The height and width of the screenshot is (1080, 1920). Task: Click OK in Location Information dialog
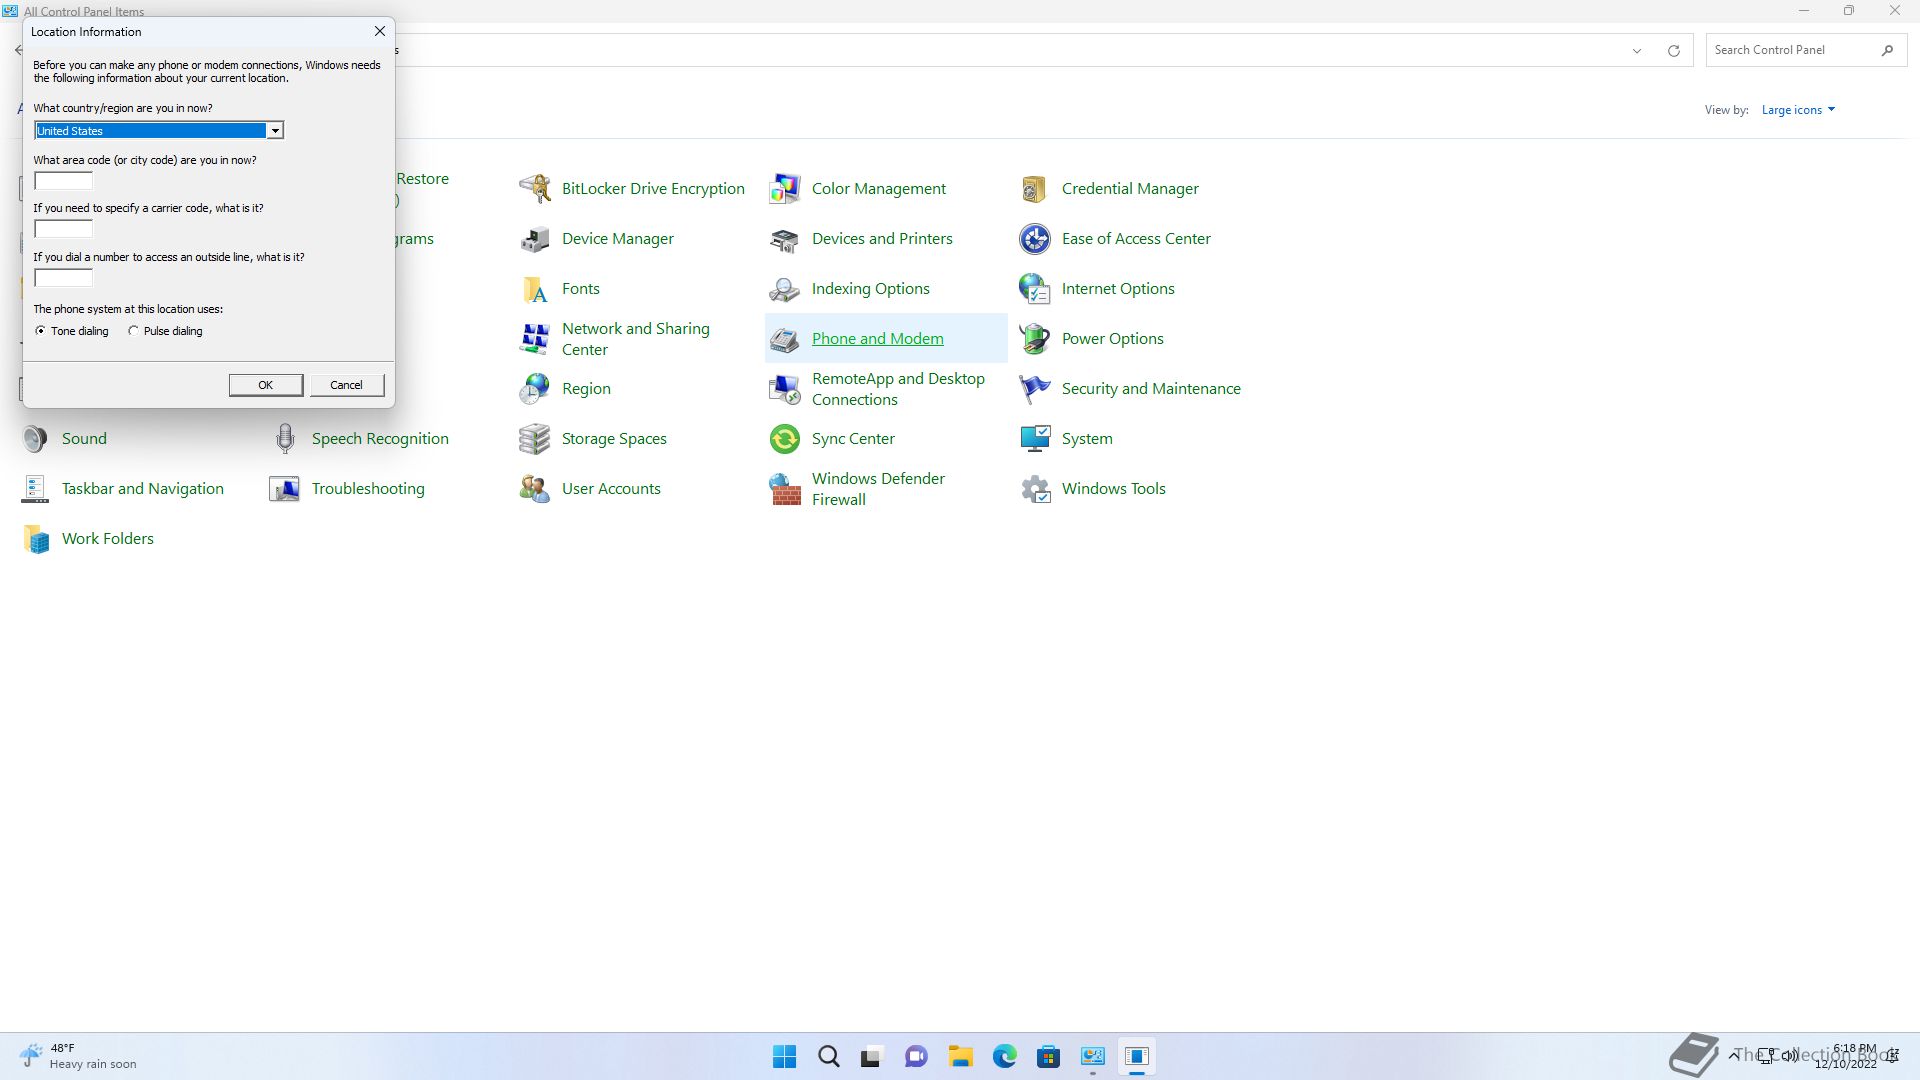tap(265, 385)
